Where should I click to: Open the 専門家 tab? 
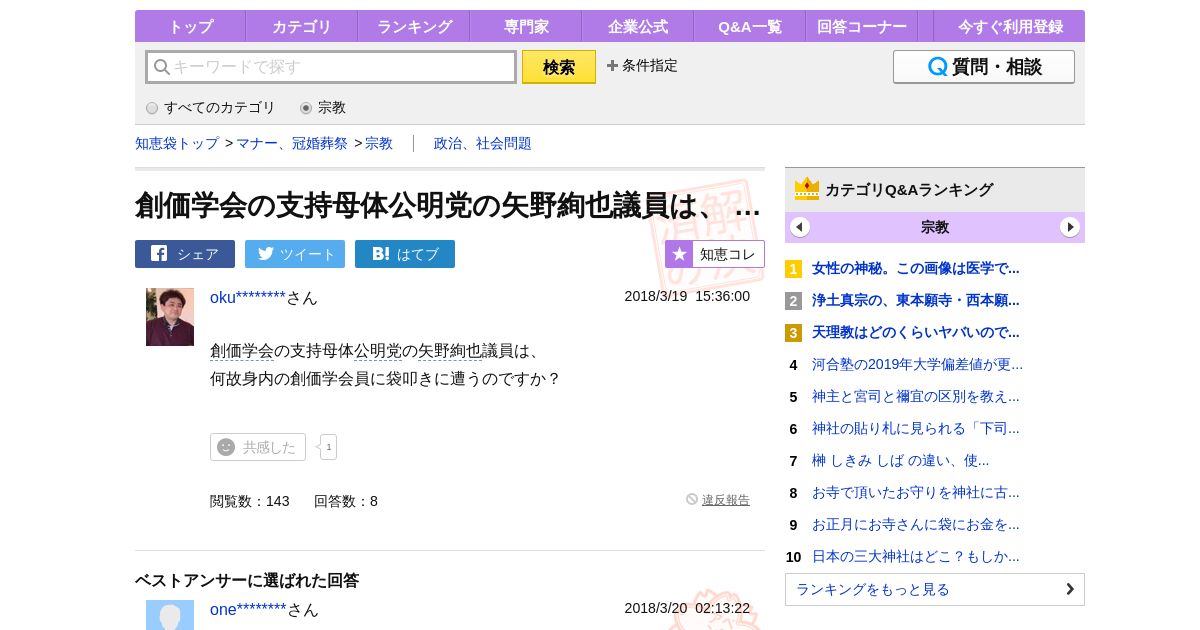click(x=525, y=27)
